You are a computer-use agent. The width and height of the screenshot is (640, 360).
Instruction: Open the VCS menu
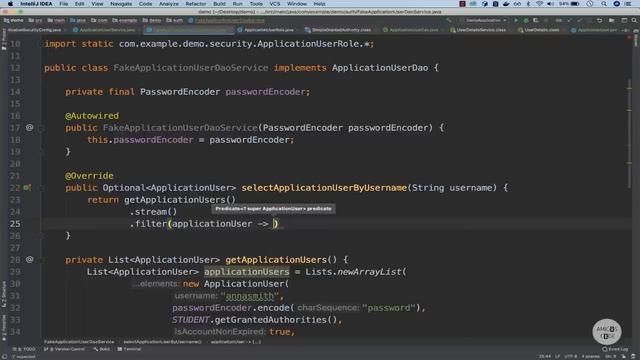(x=275, y=4)
